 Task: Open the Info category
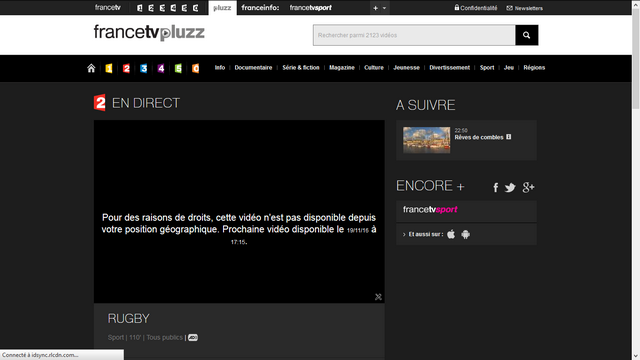(220, 68)
